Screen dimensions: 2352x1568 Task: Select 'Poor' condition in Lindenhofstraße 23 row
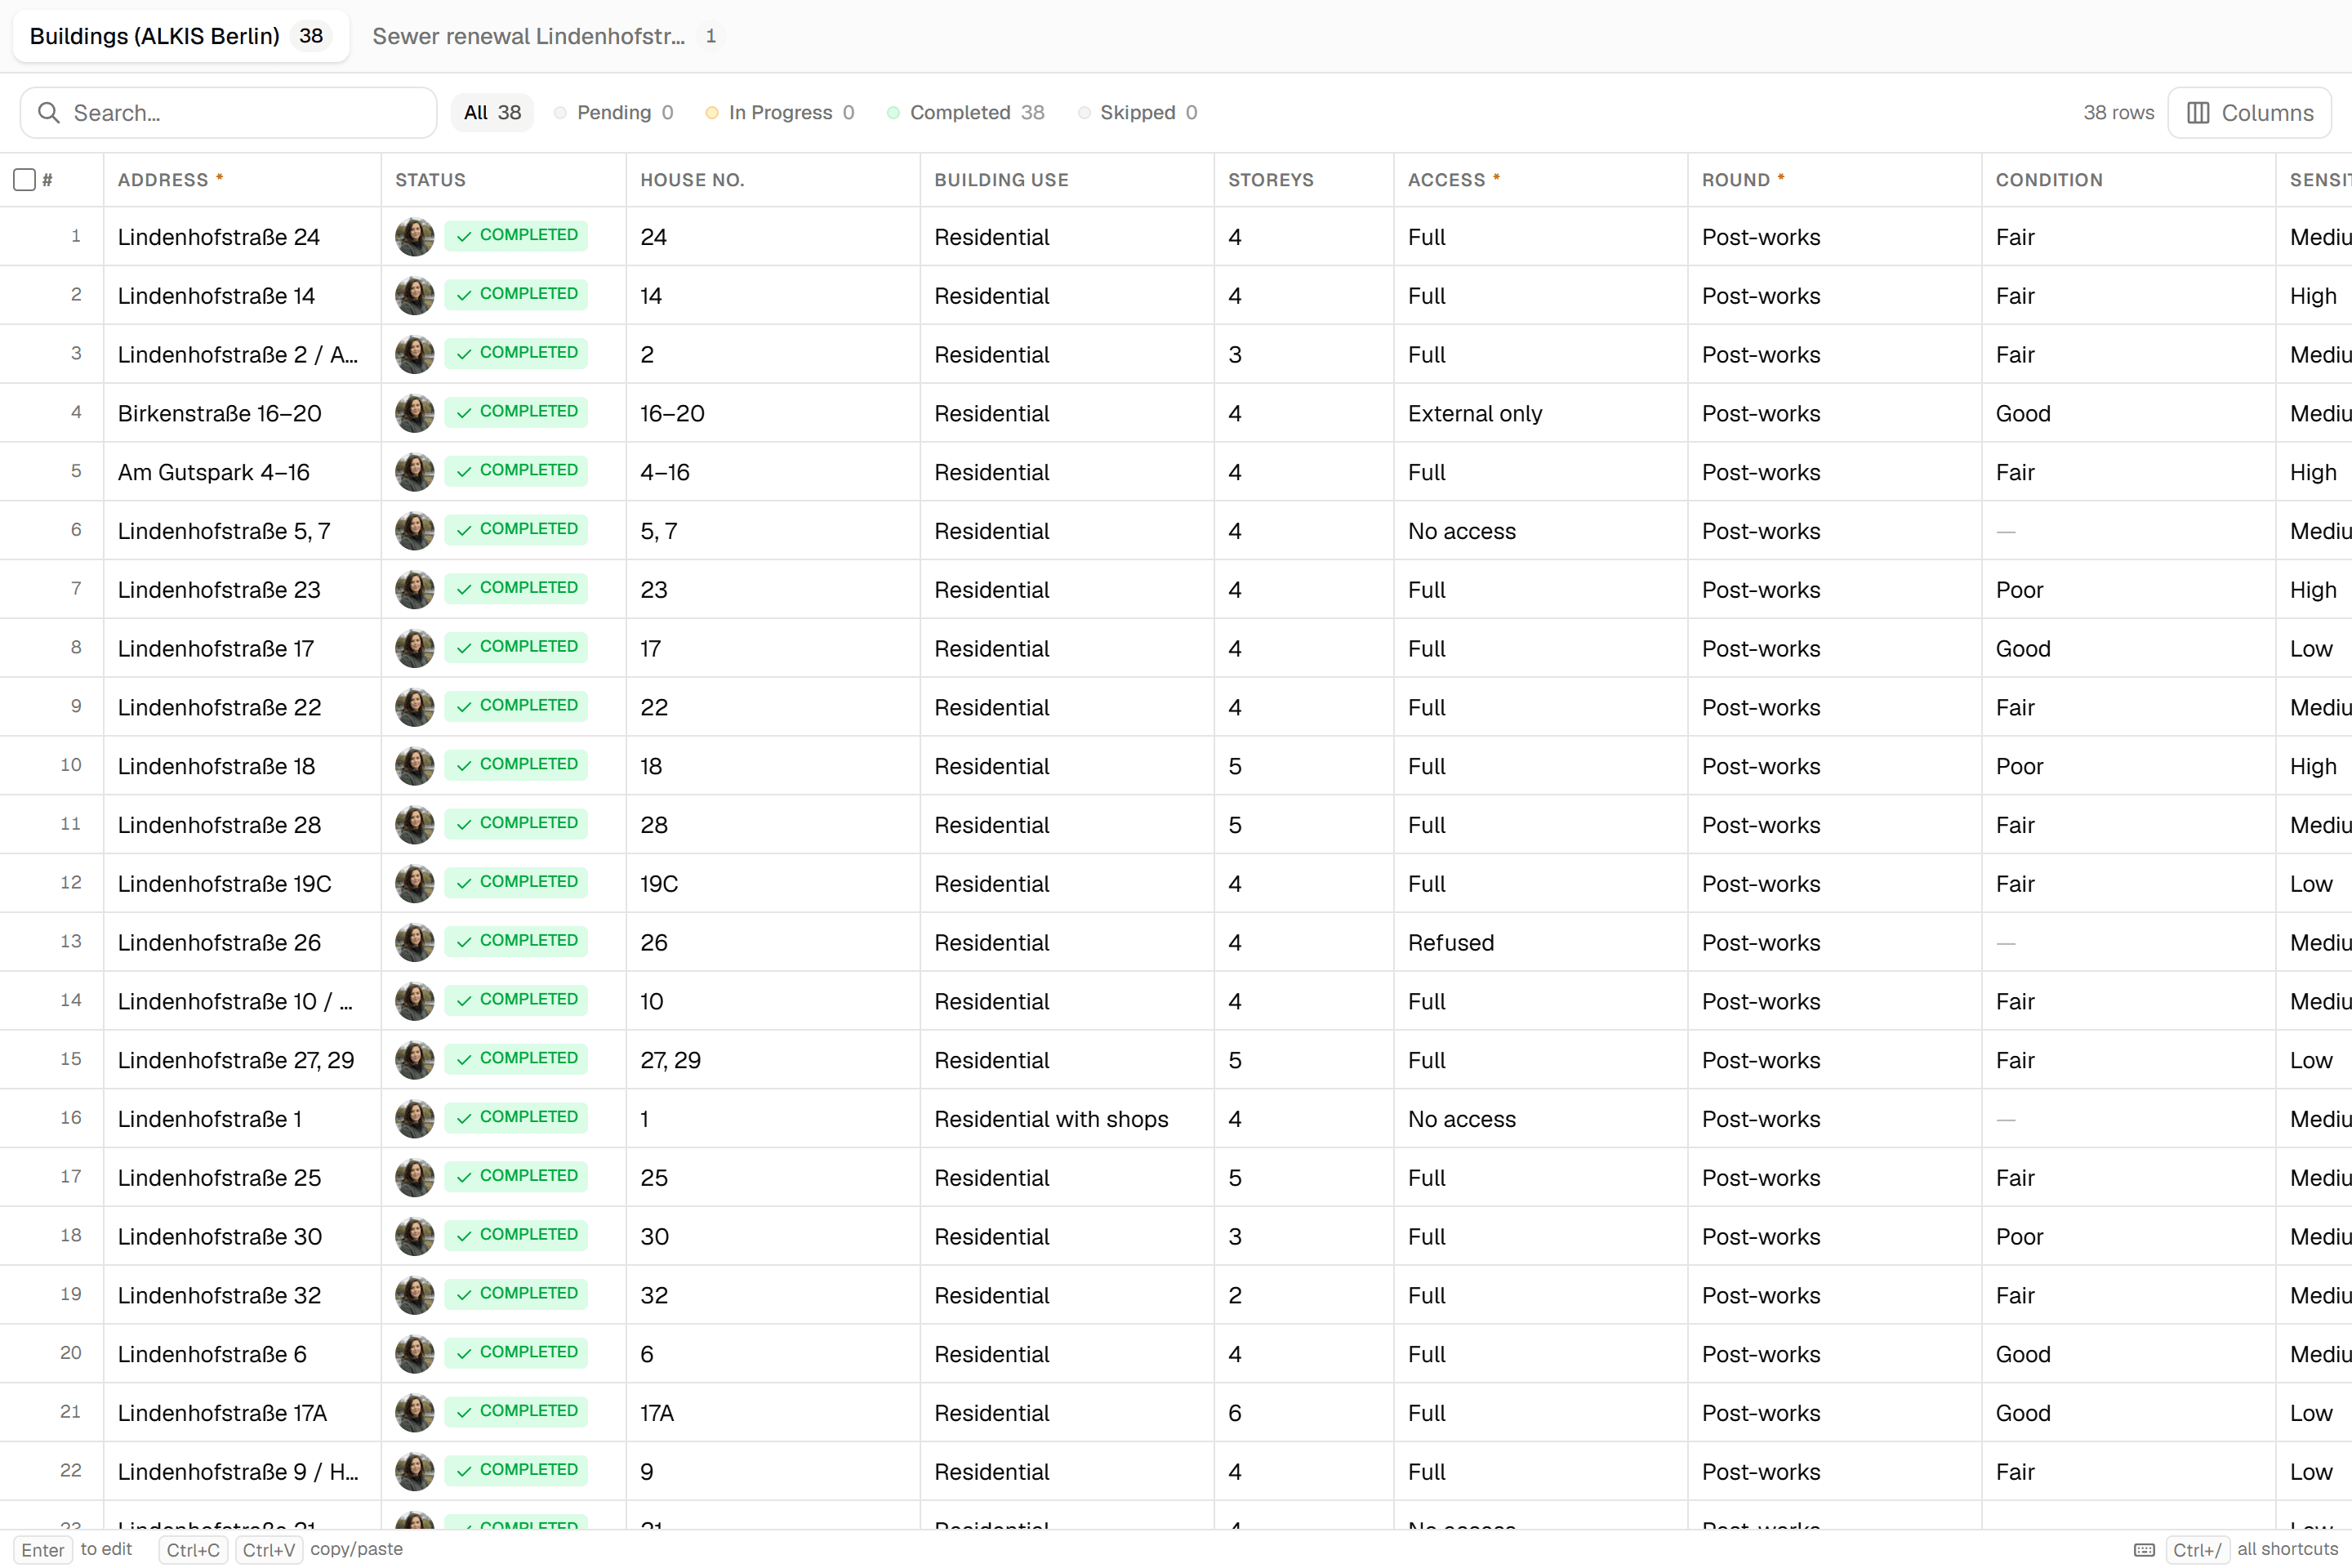[2129, 590]
